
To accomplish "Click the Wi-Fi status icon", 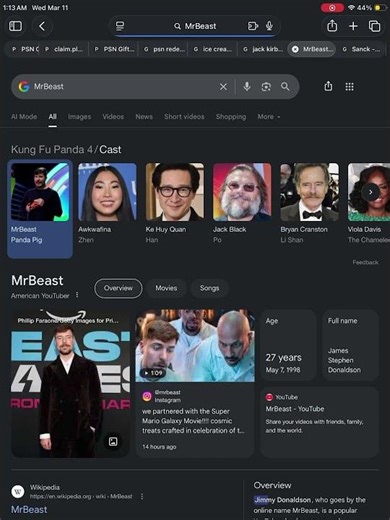I will (x=351, y=7).
